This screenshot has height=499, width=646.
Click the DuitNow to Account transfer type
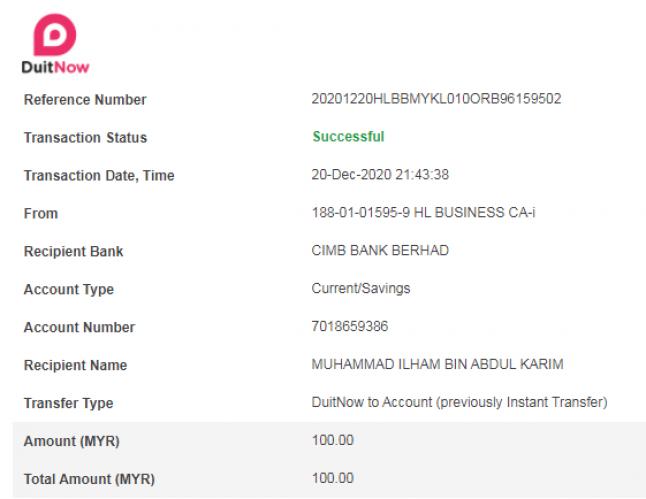pos(459,402)
